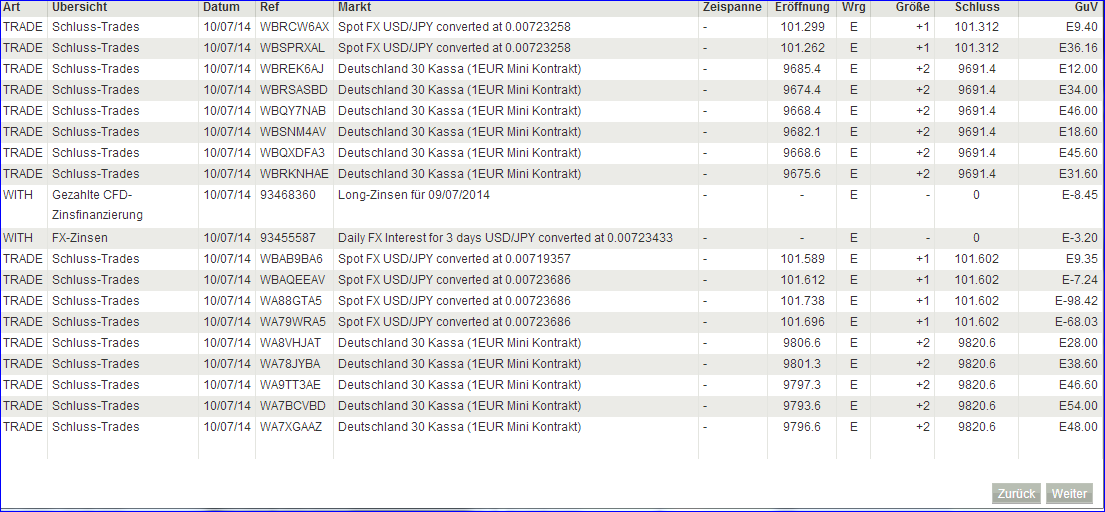Select reference WA9TT3AE
This screenshot has width=1105, height=512.
tap(290, 385)
